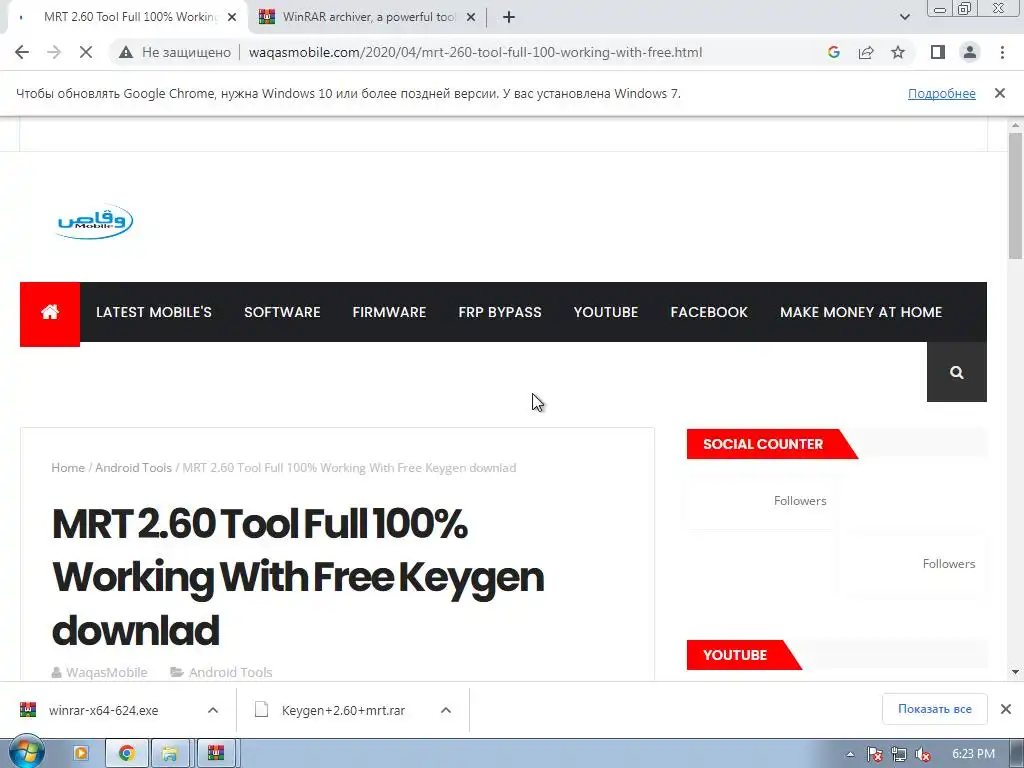Click the Google icon in address bar
The height and width of the screenshot is (768, 1024).
pyautogui.click(x=833, y=52)
